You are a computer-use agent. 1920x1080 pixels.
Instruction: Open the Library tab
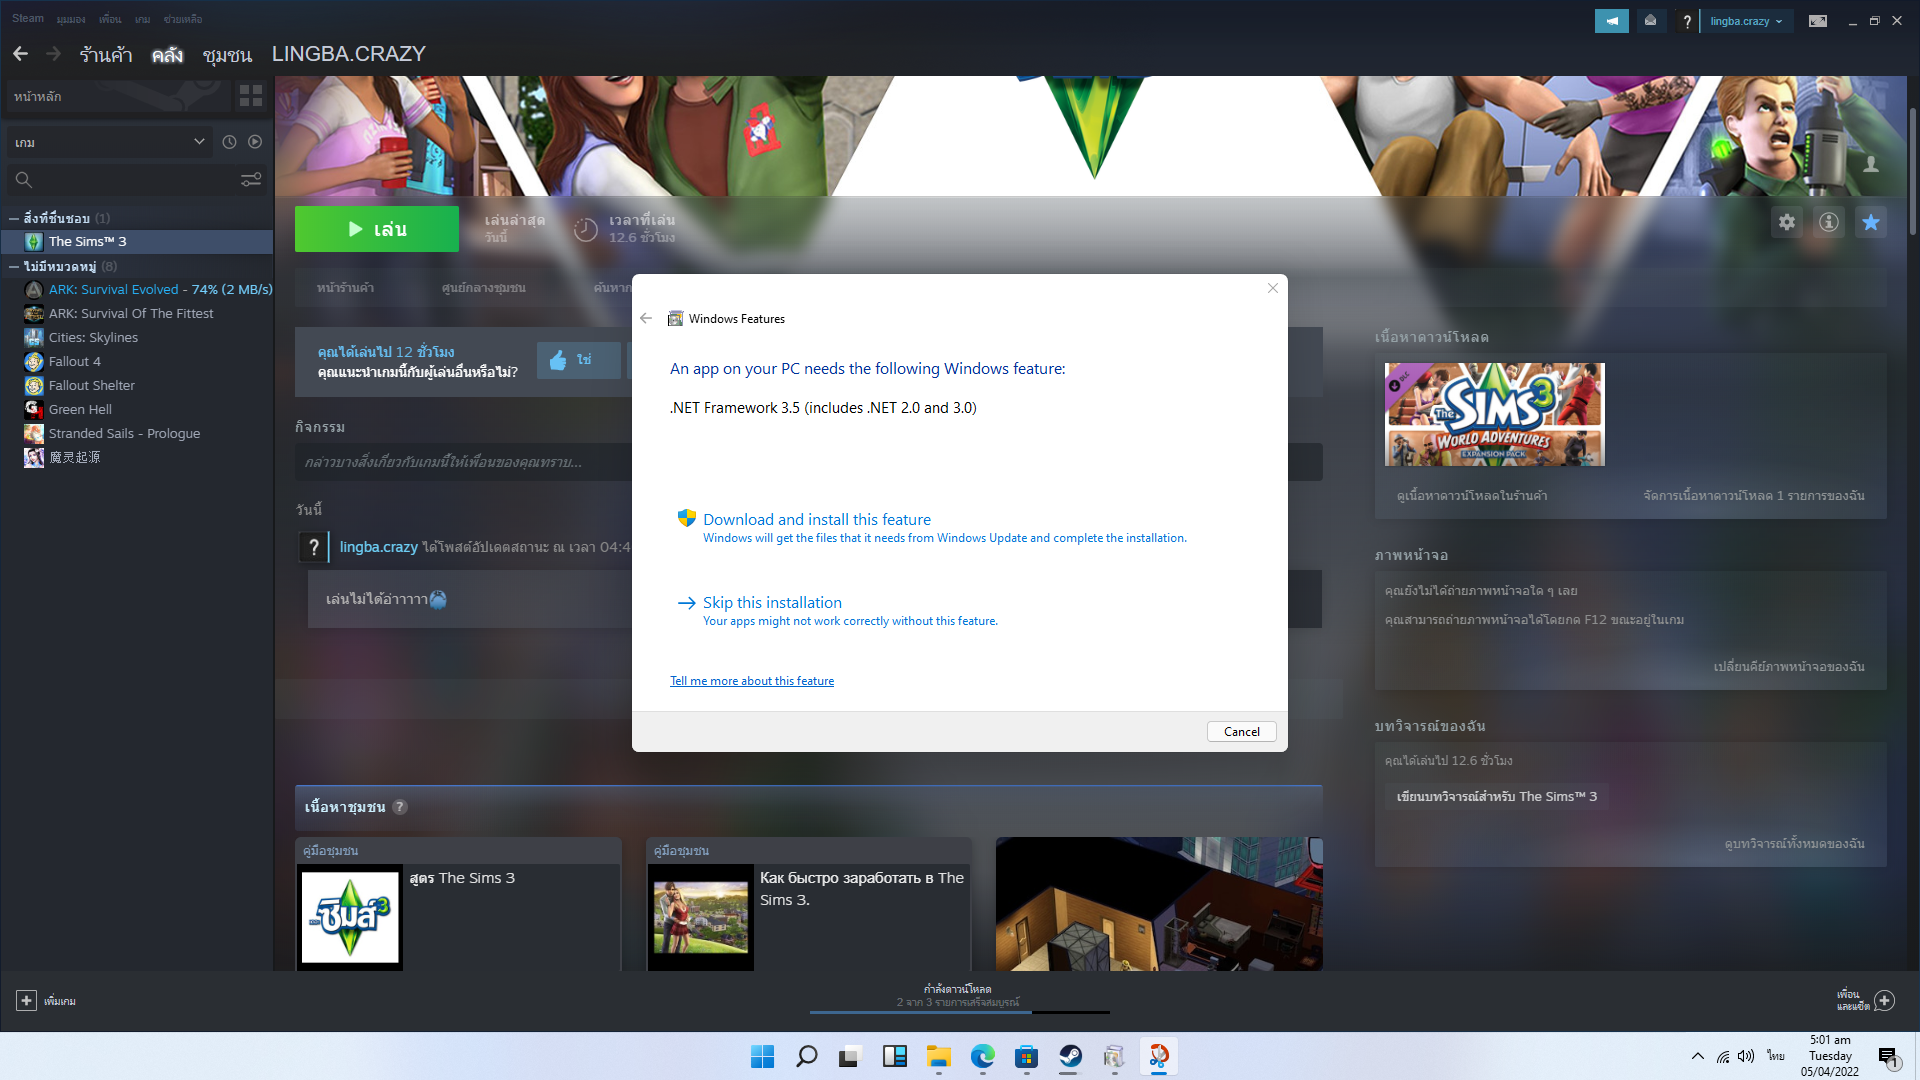click(167, 54)
